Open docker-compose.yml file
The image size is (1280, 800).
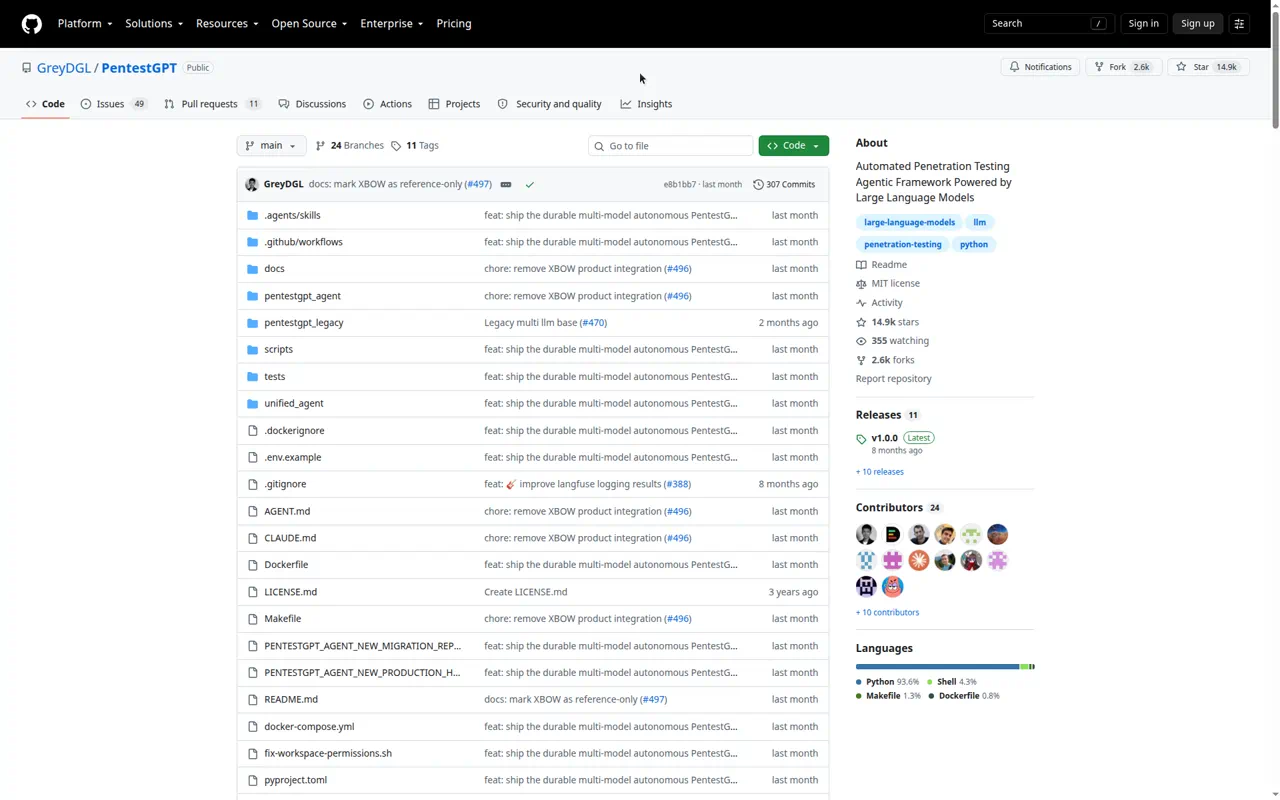click(309, 727)
